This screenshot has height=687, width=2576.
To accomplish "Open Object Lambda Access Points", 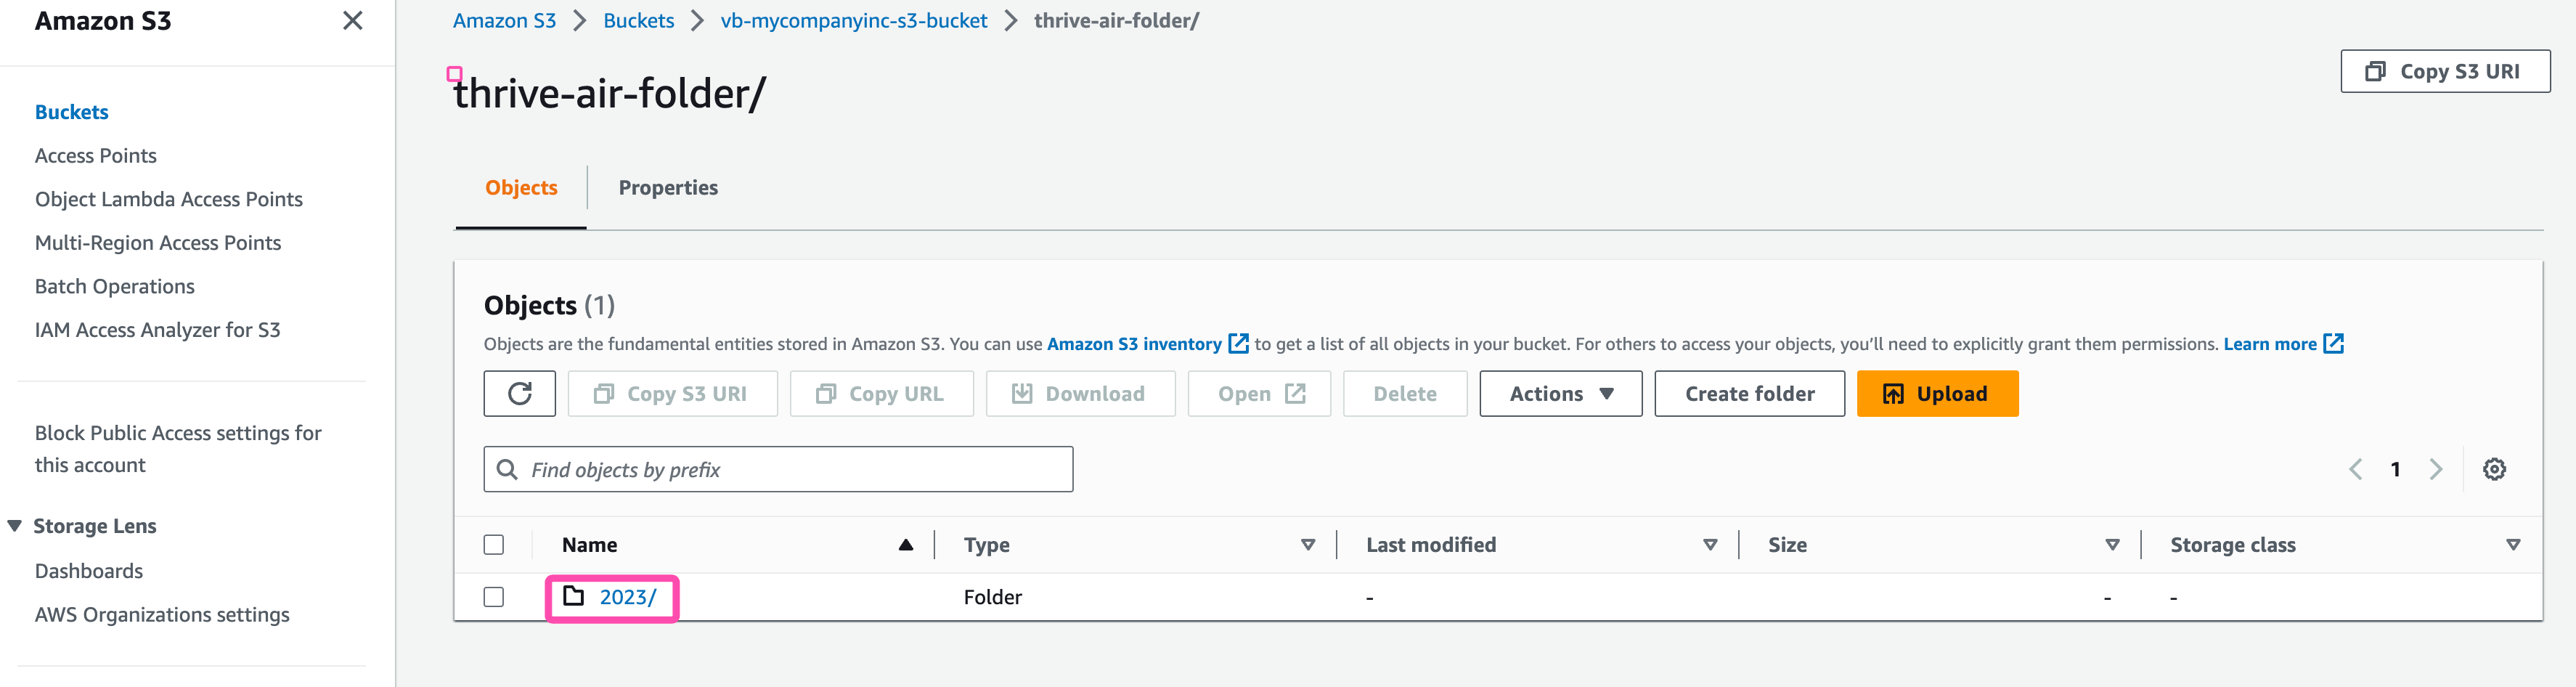I will pos(169,199).
